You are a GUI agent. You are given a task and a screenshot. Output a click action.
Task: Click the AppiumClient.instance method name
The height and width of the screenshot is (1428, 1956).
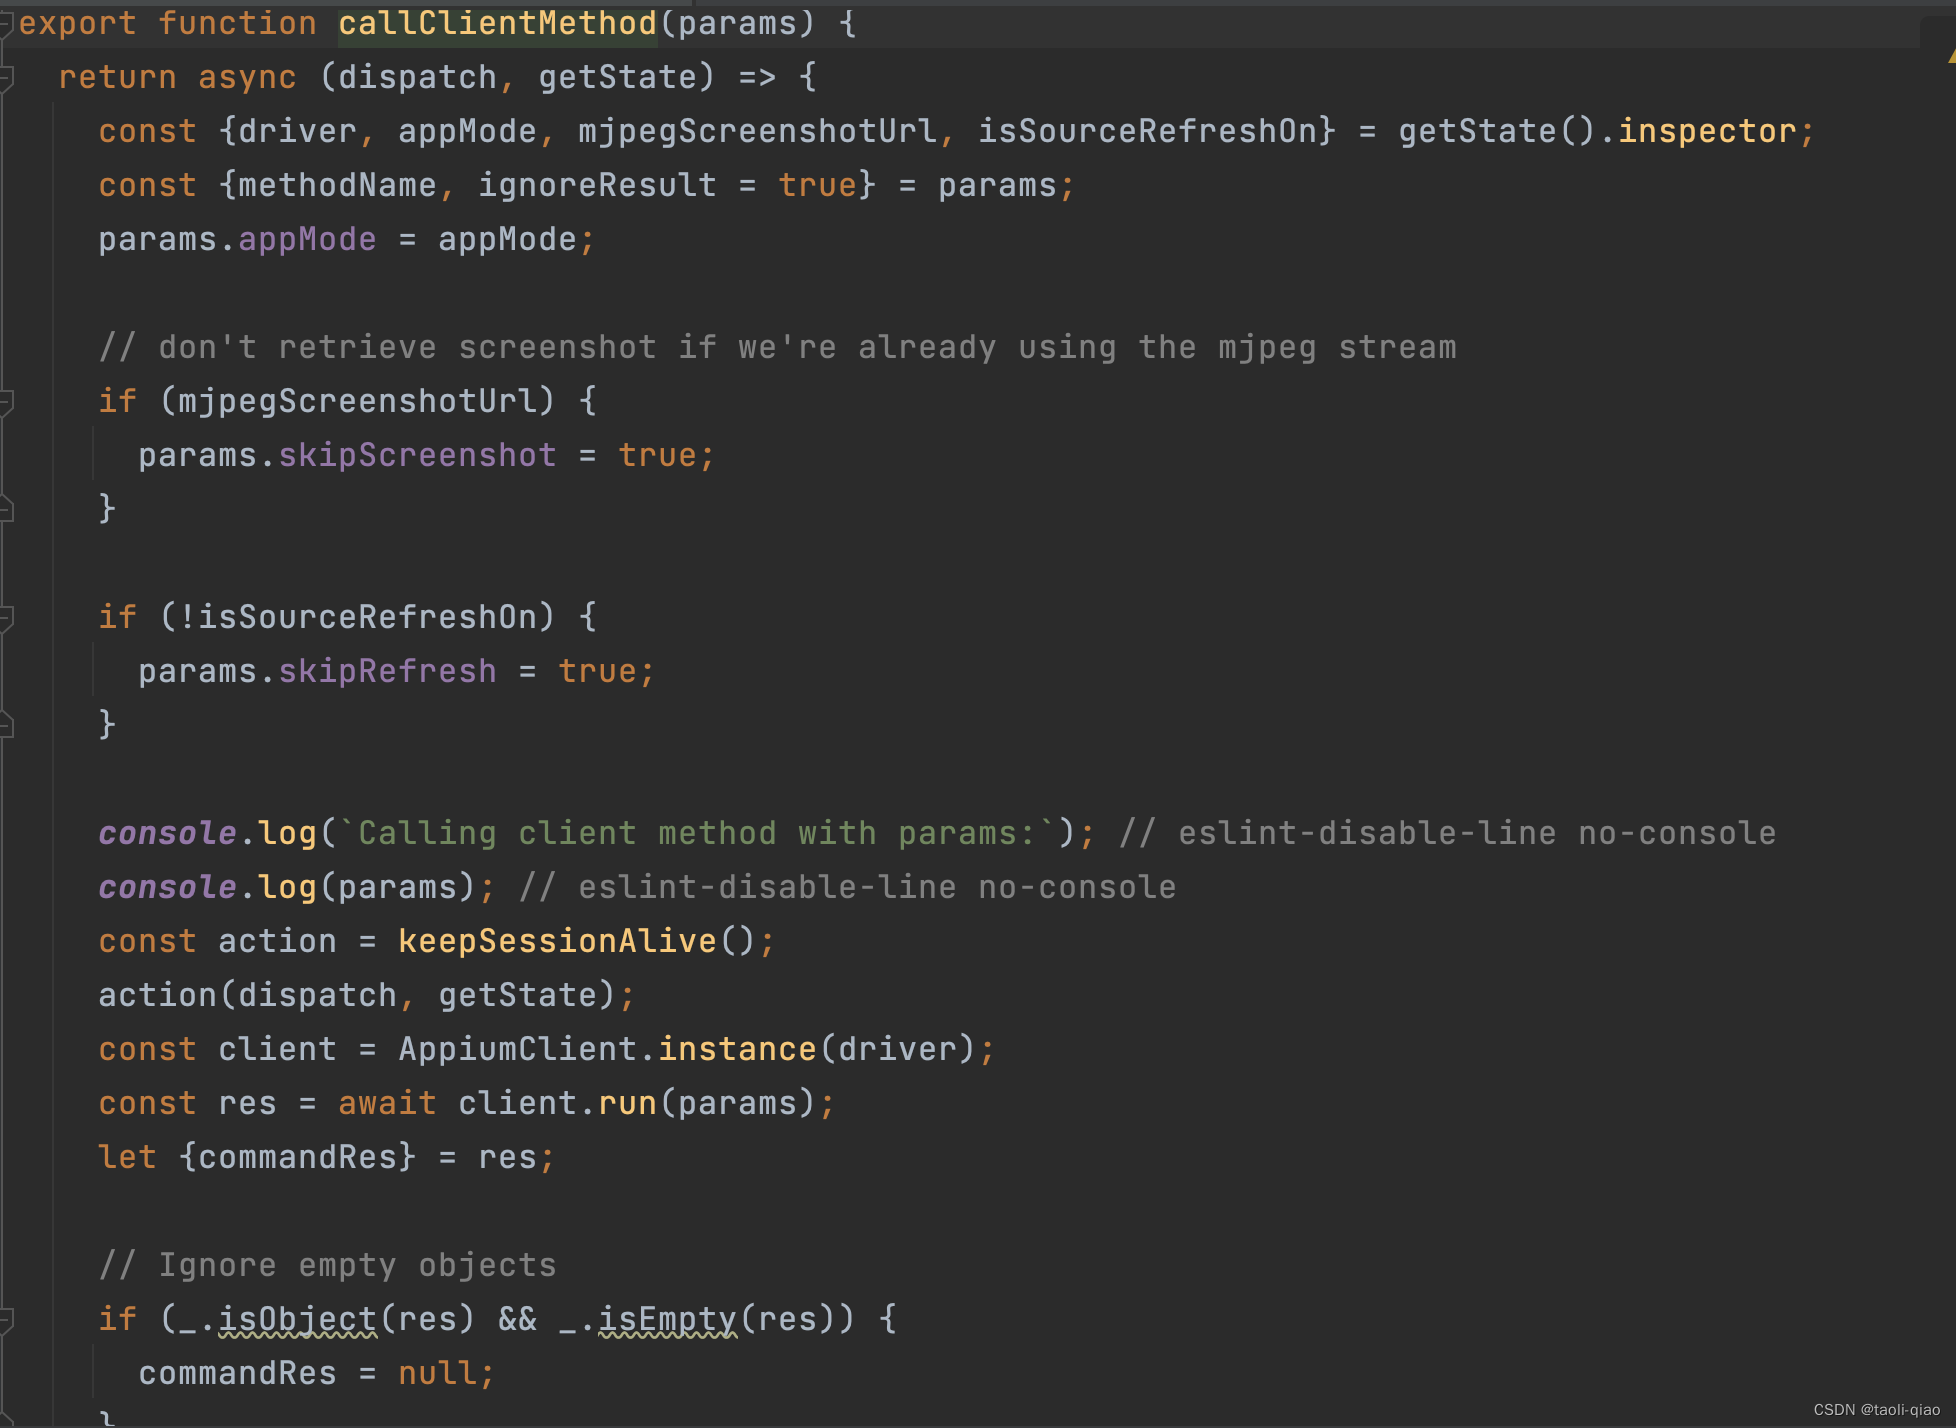coord(737,1049)
